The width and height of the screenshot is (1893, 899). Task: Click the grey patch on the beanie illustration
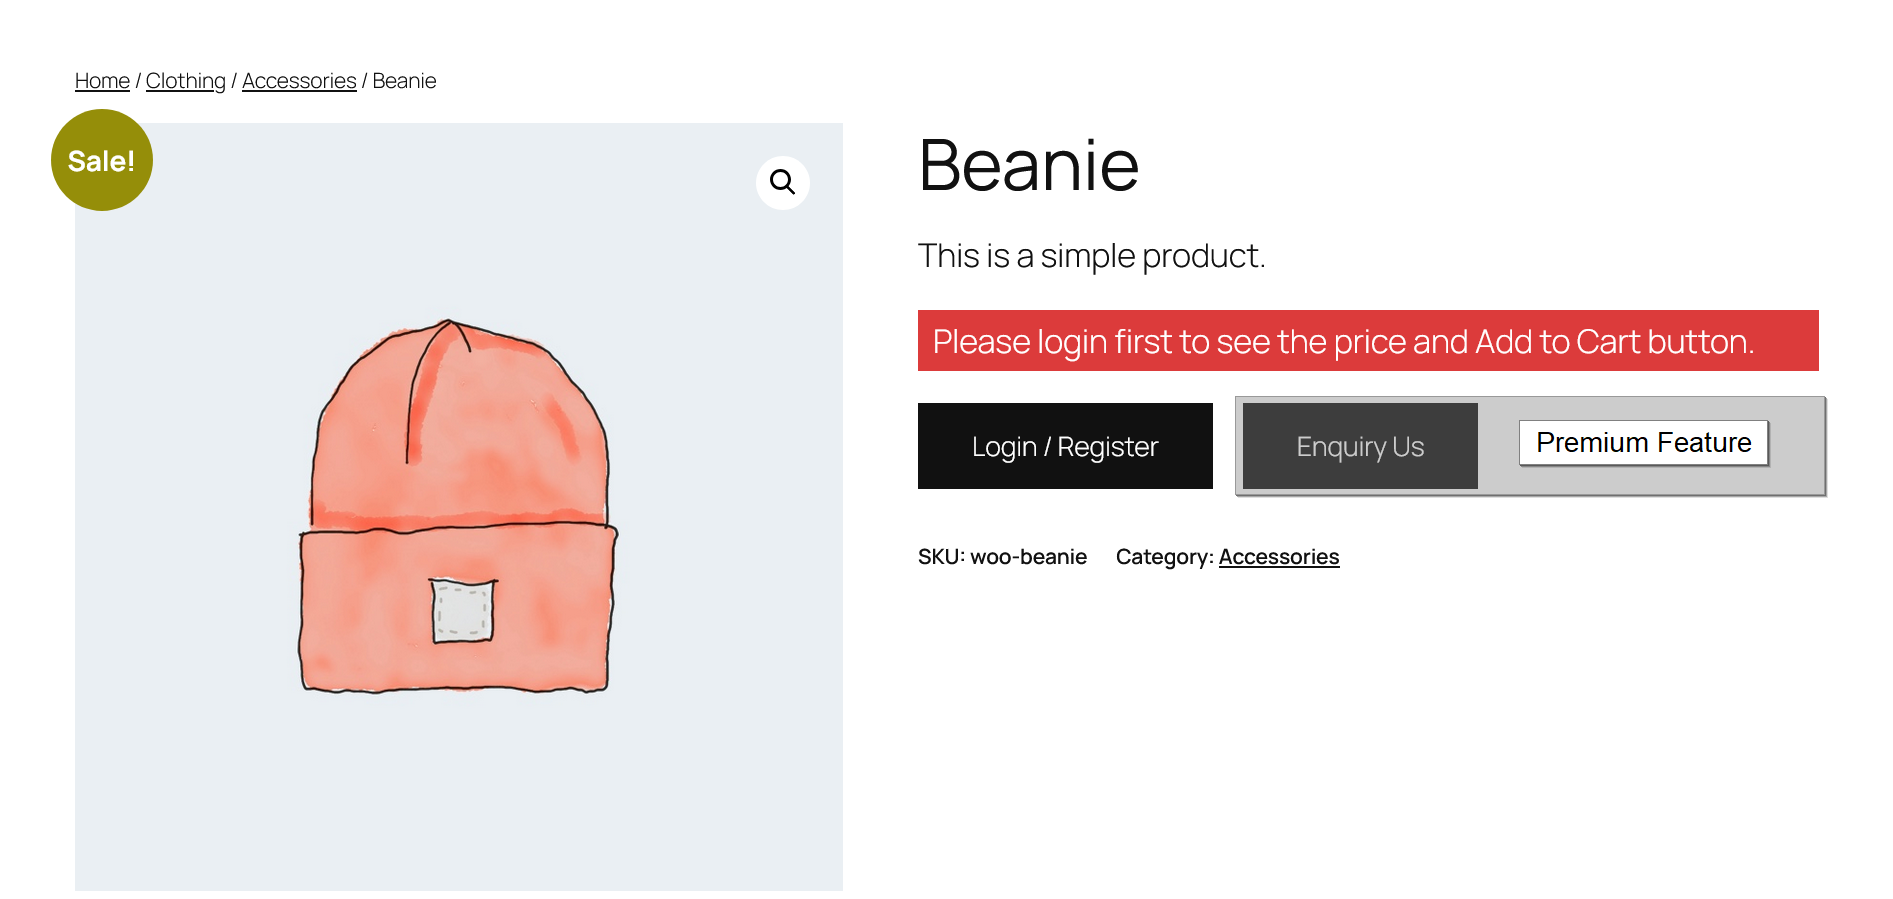[x=463, y=610]
